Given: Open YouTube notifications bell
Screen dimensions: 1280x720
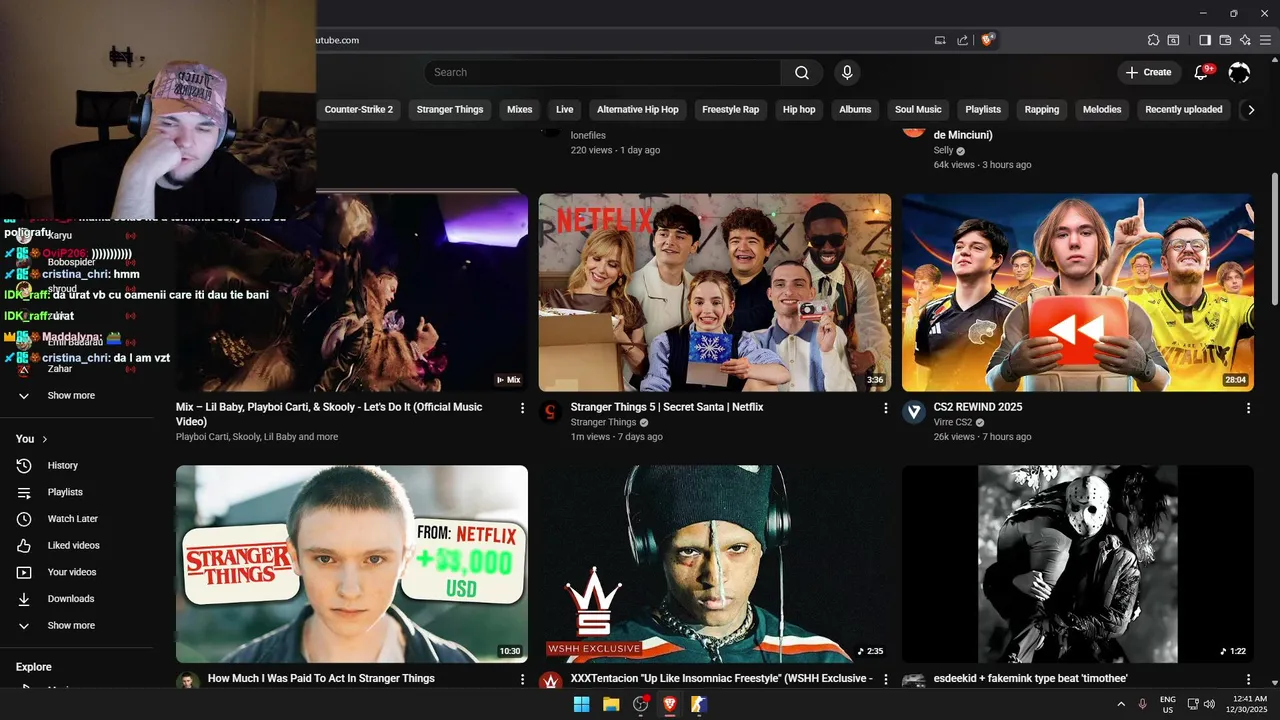Looking at the screenshot, I should pyautogui.click(x=1202, y=72).
